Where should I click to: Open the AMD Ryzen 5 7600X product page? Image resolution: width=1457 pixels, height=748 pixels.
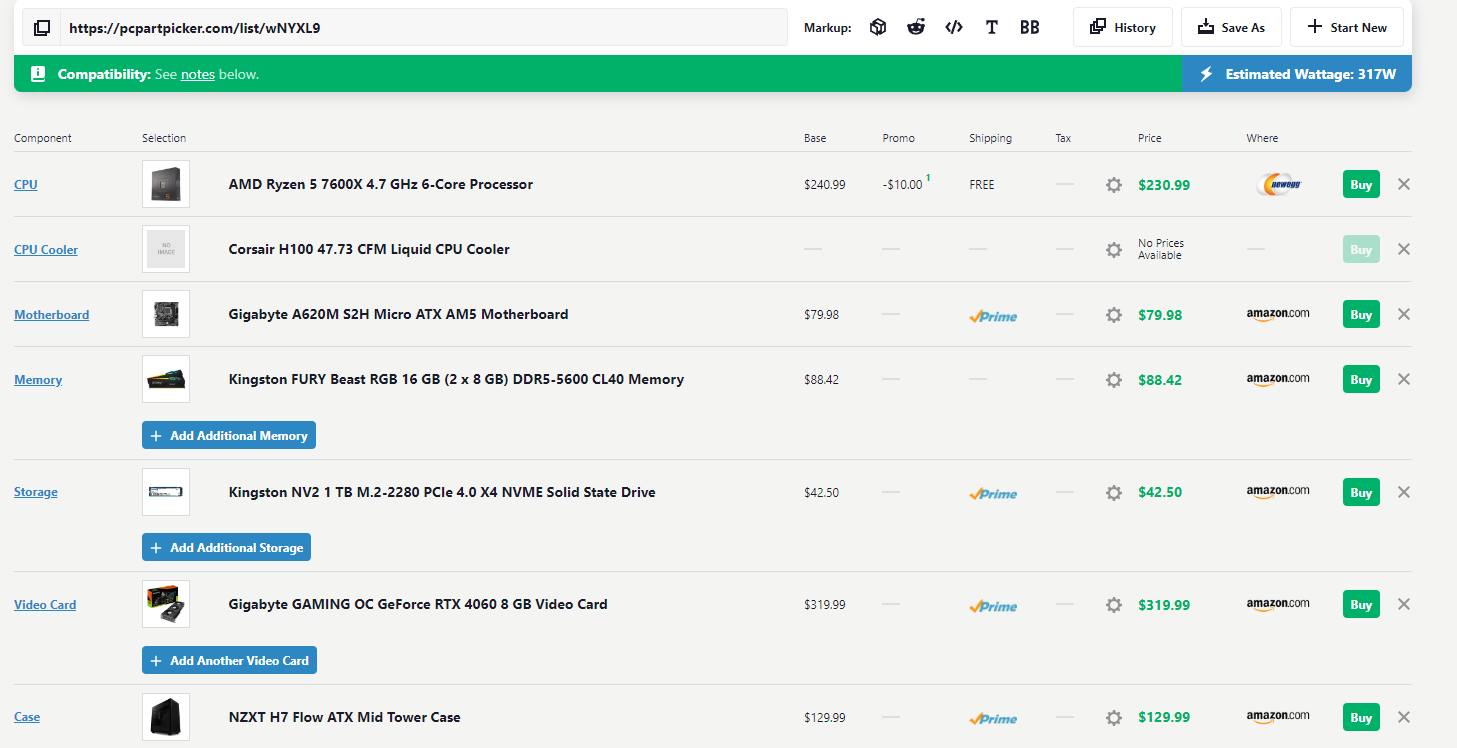point(381,184)
